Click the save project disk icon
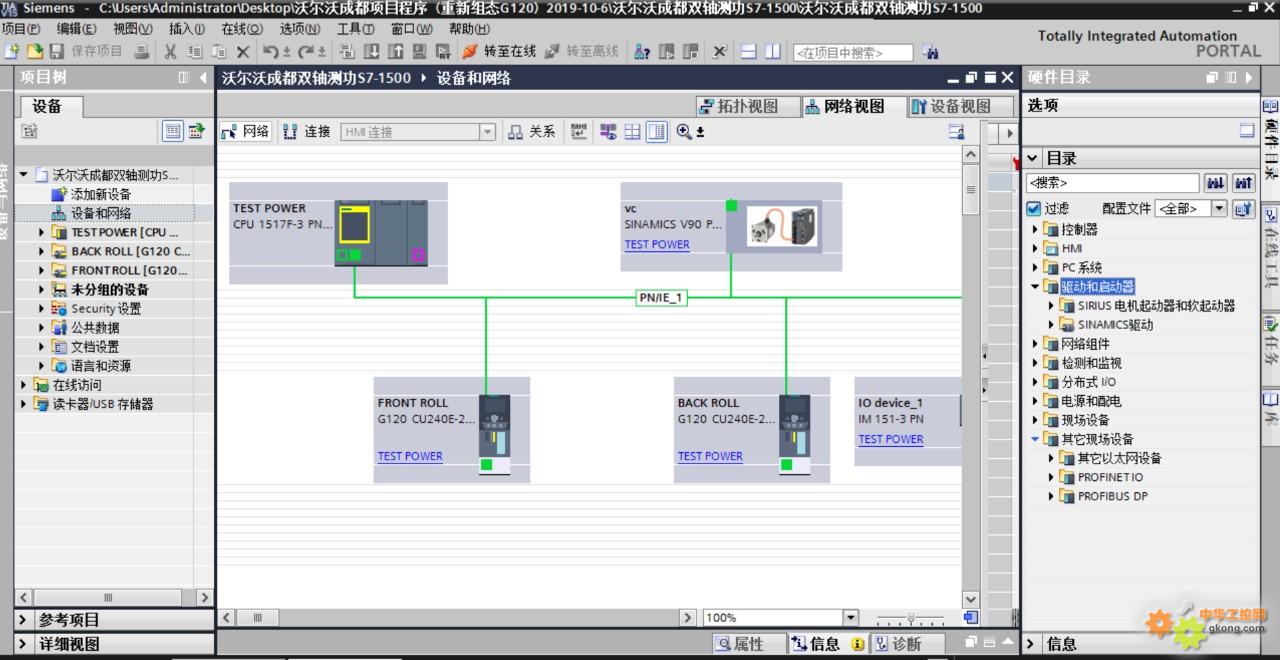Screen dimensions: 1280x660 [56, 51]
